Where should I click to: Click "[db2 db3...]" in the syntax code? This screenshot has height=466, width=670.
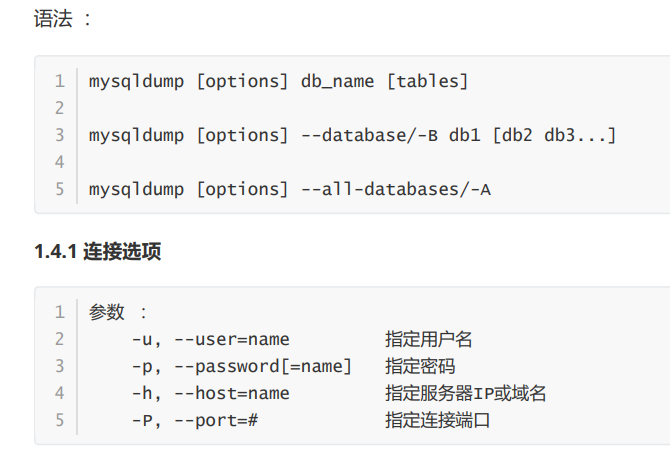coord(554,135)
